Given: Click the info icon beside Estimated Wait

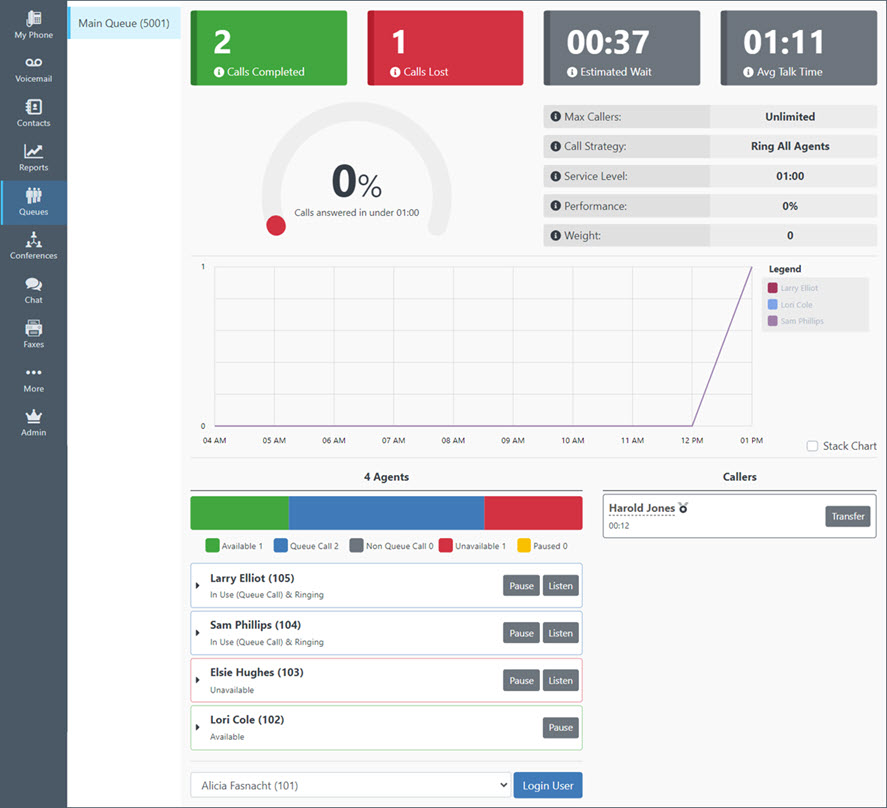Looking at the screenshot, I should coord(572,72).
